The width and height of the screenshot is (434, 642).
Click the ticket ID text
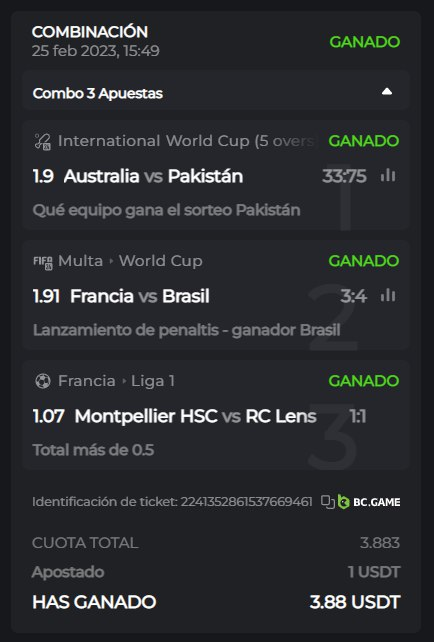172,502
